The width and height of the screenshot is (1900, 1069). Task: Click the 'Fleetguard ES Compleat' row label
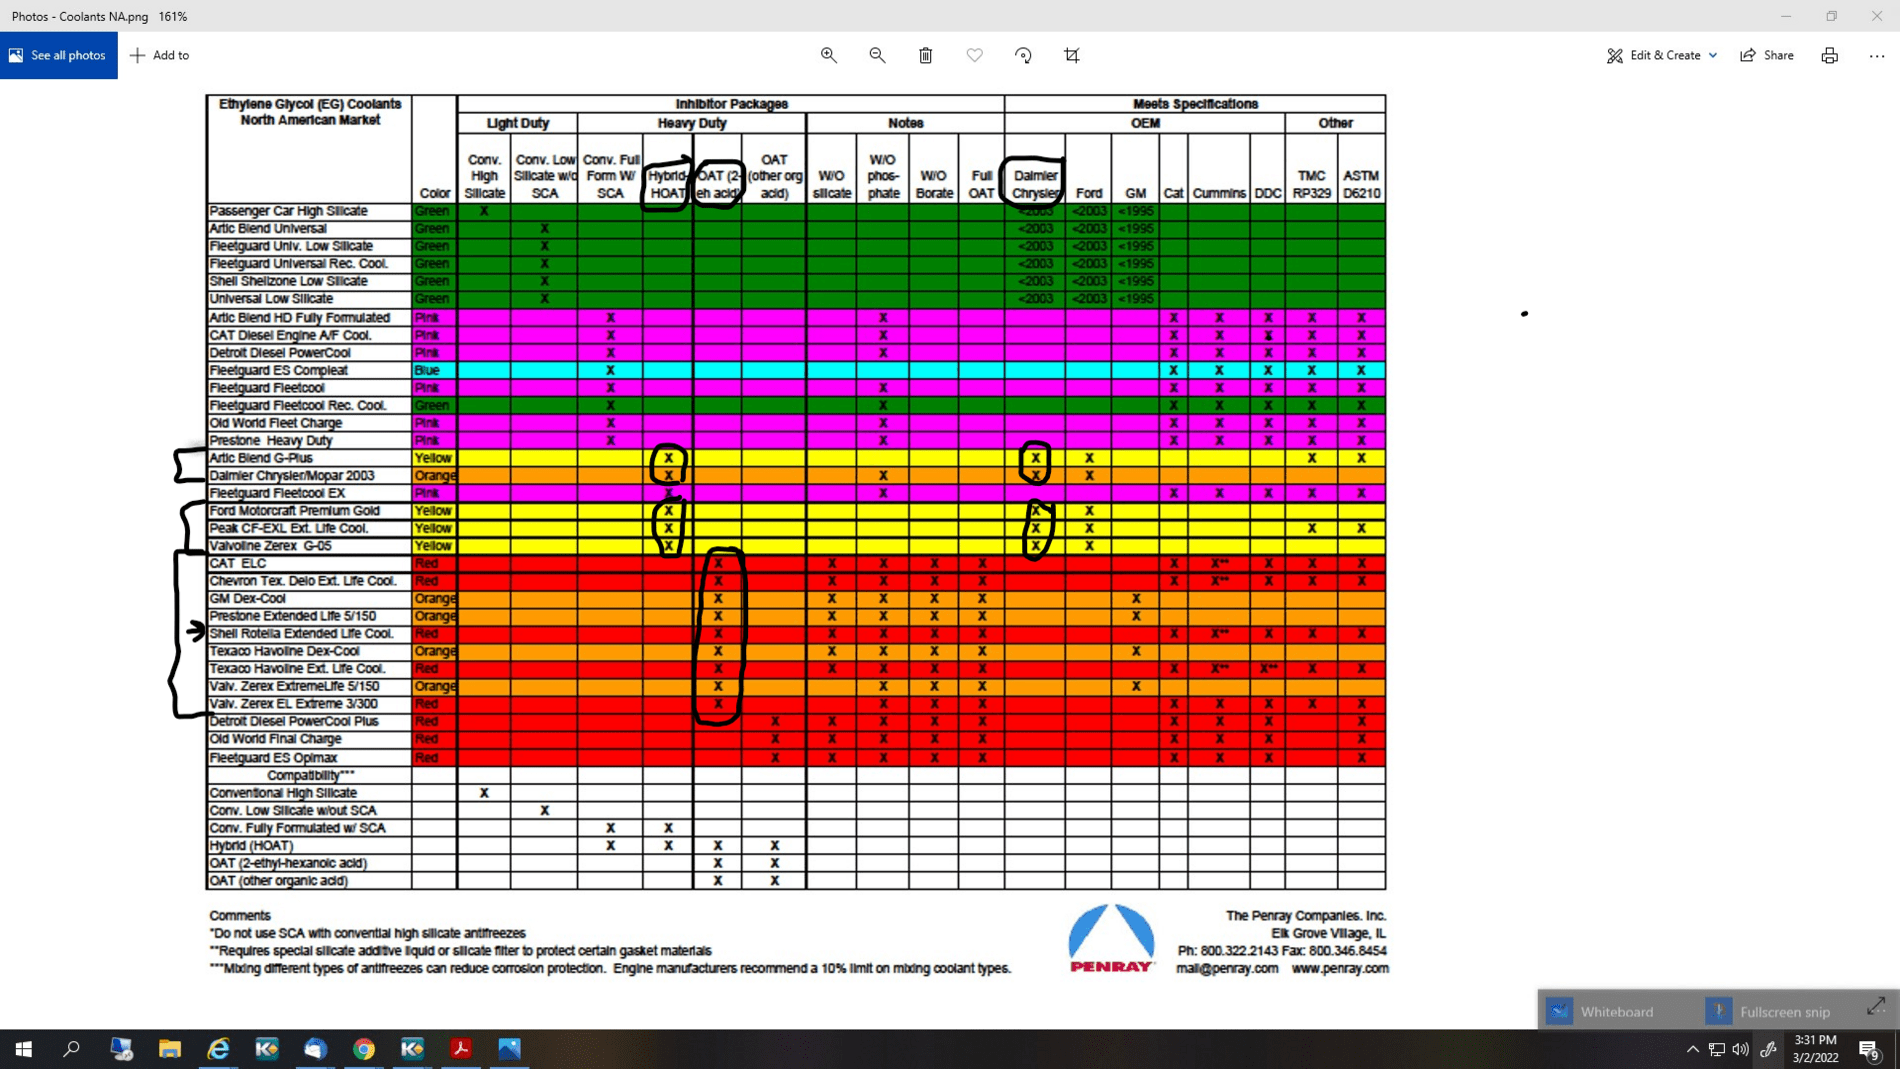pos(279,370)
